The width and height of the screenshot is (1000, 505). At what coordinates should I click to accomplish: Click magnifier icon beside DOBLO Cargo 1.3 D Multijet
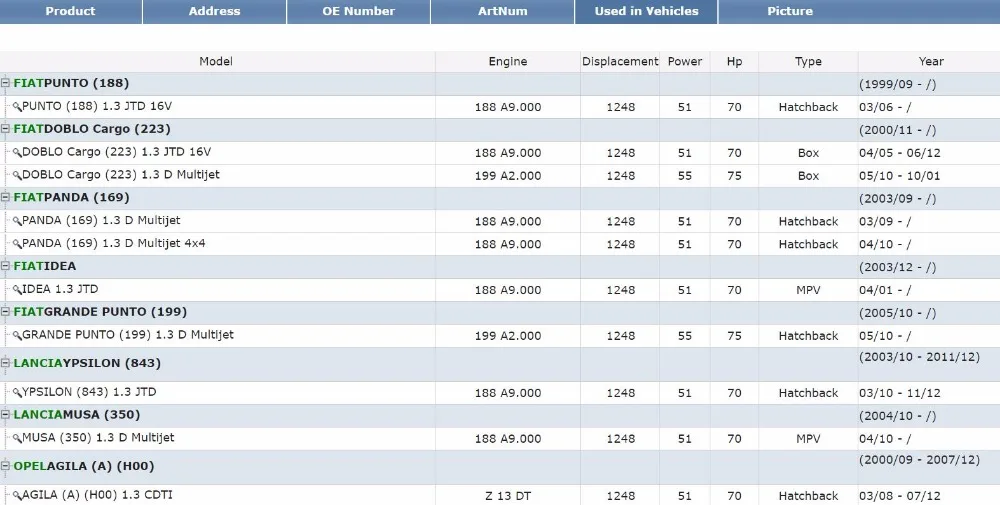coord(17,175)
